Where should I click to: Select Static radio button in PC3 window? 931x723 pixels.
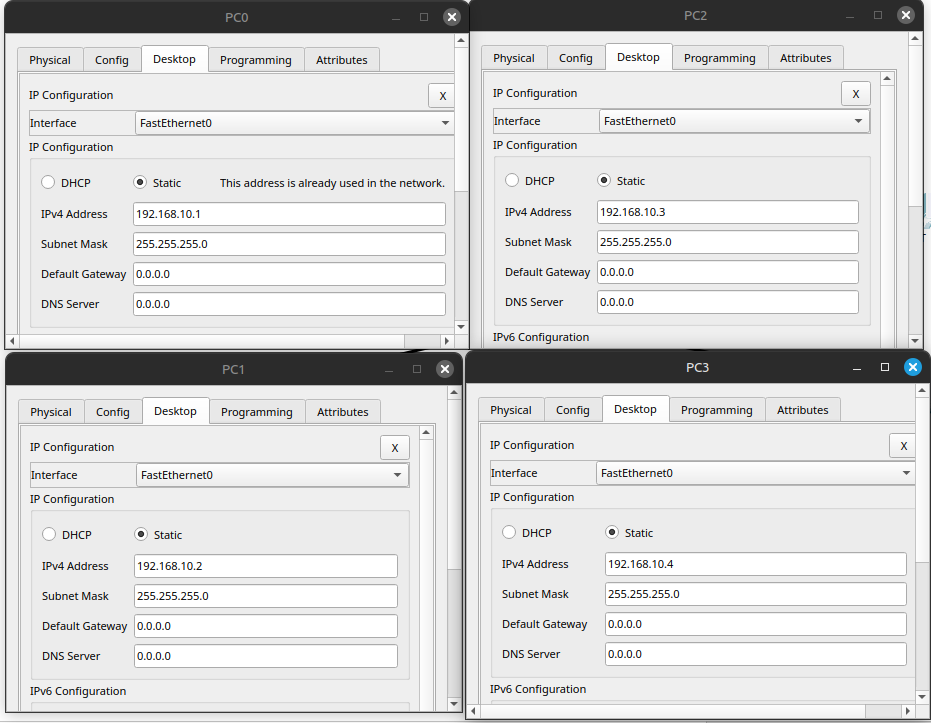(612, 532)
